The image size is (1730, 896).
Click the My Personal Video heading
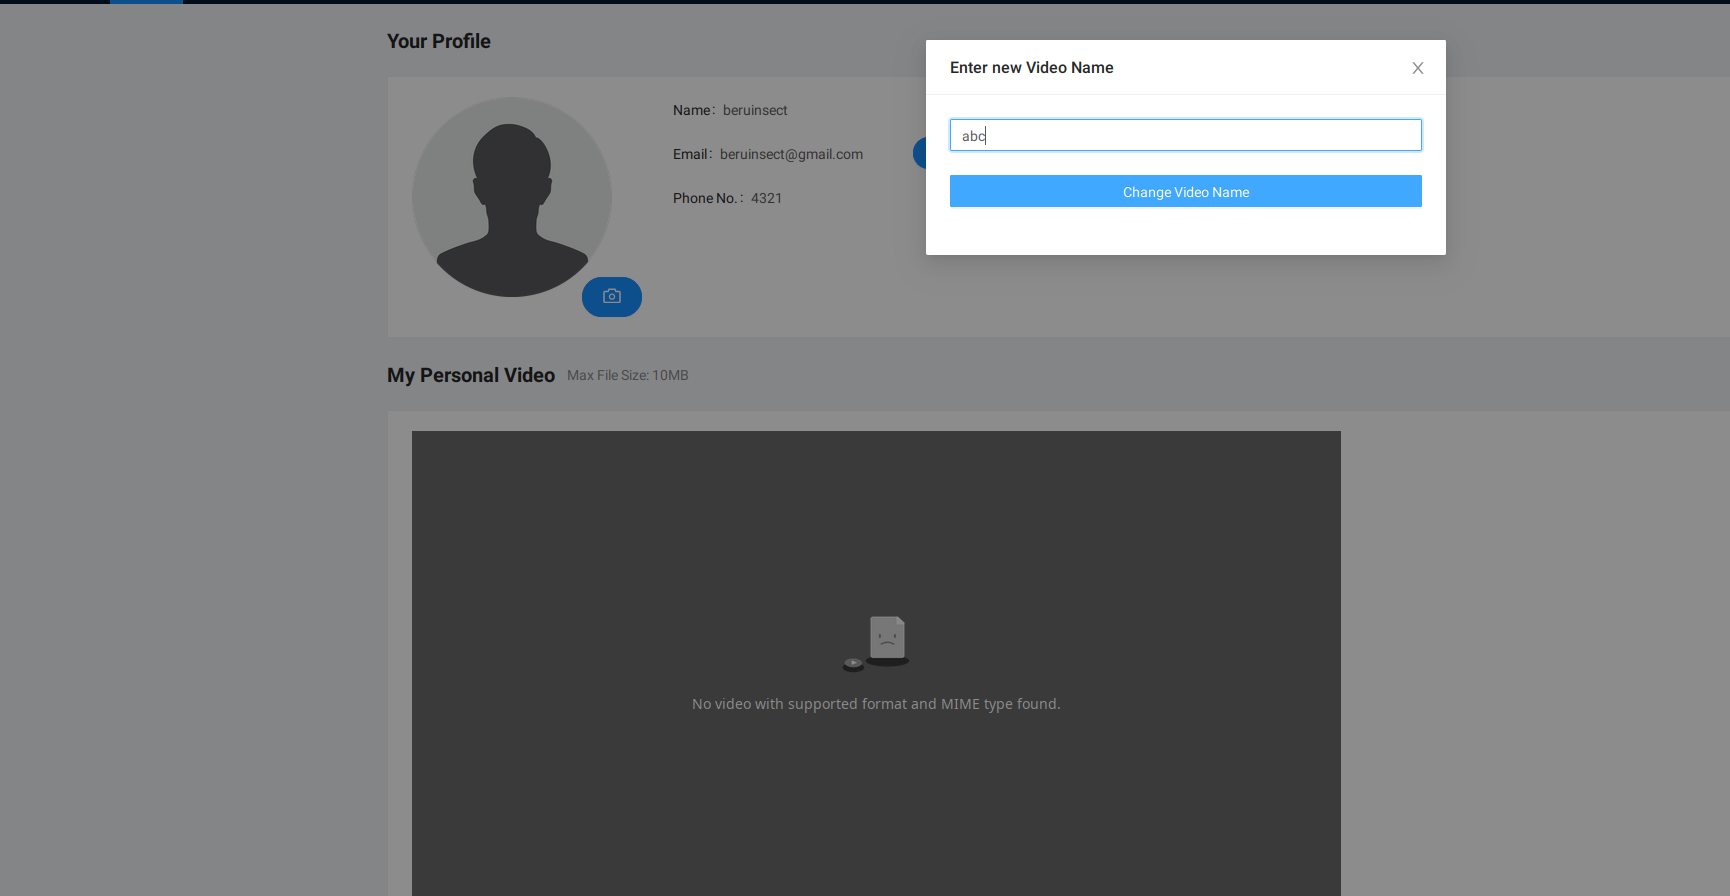coord(471,375)
